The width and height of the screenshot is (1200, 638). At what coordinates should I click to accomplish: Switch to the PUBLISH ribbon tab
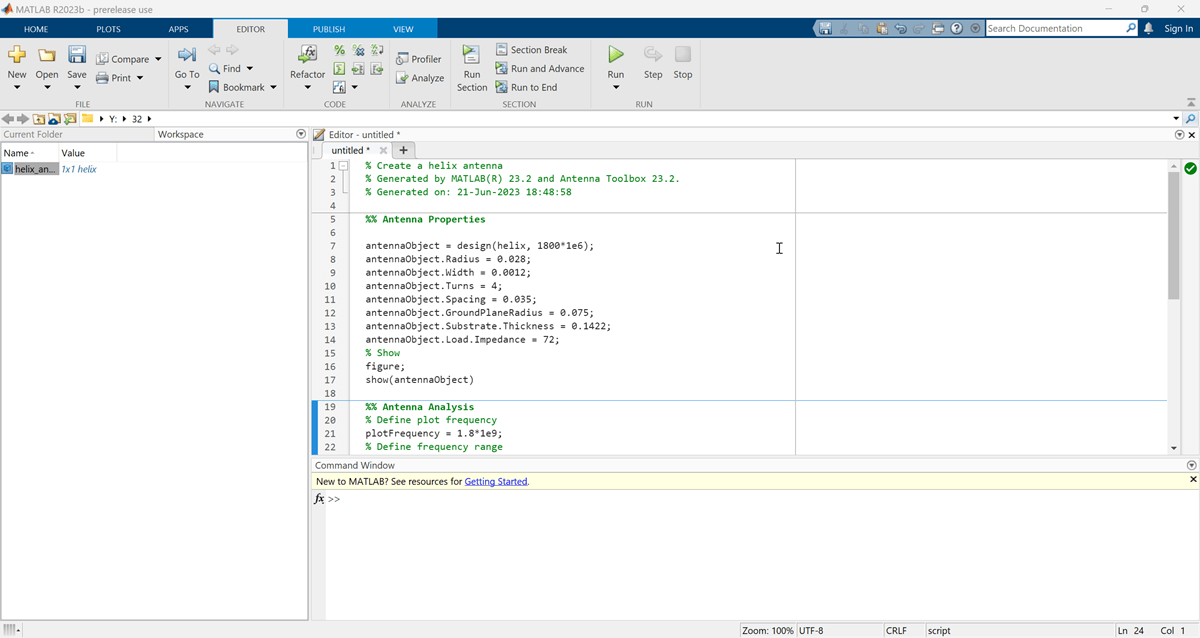[x=328, y=29]
